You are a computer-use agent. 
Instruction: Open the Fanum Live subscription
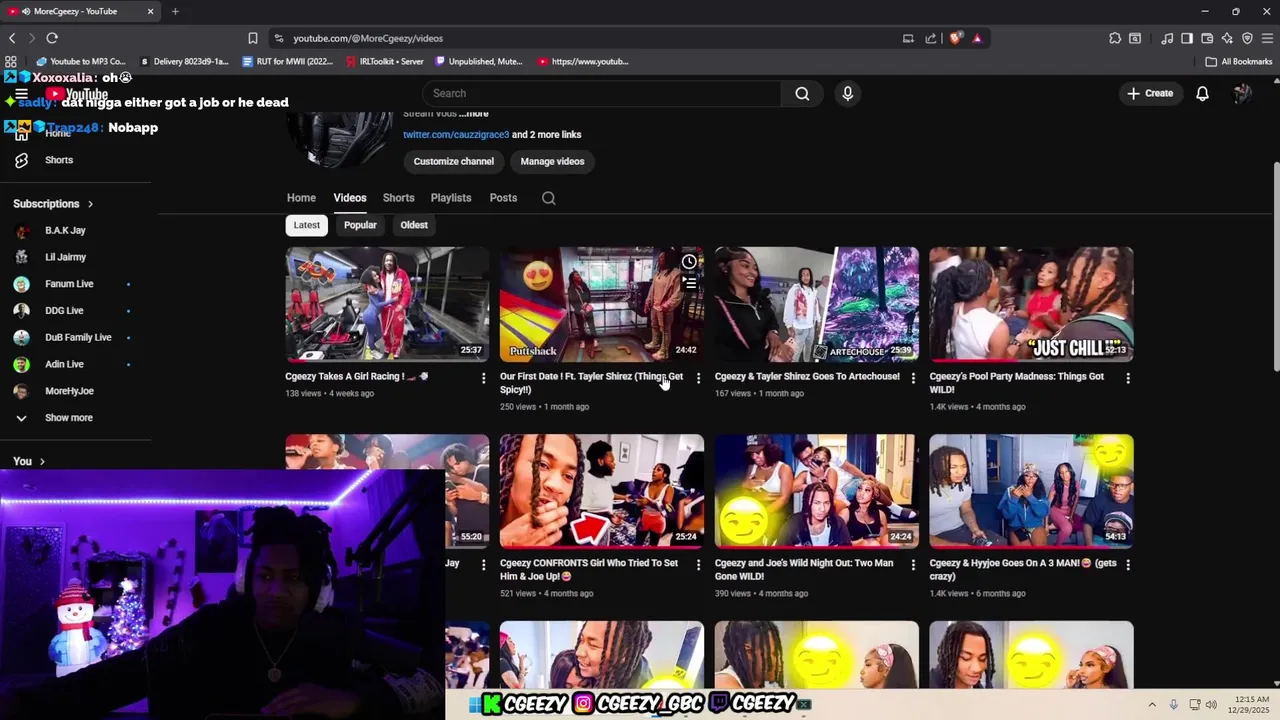pyautogui.click(x=69, y=284)
